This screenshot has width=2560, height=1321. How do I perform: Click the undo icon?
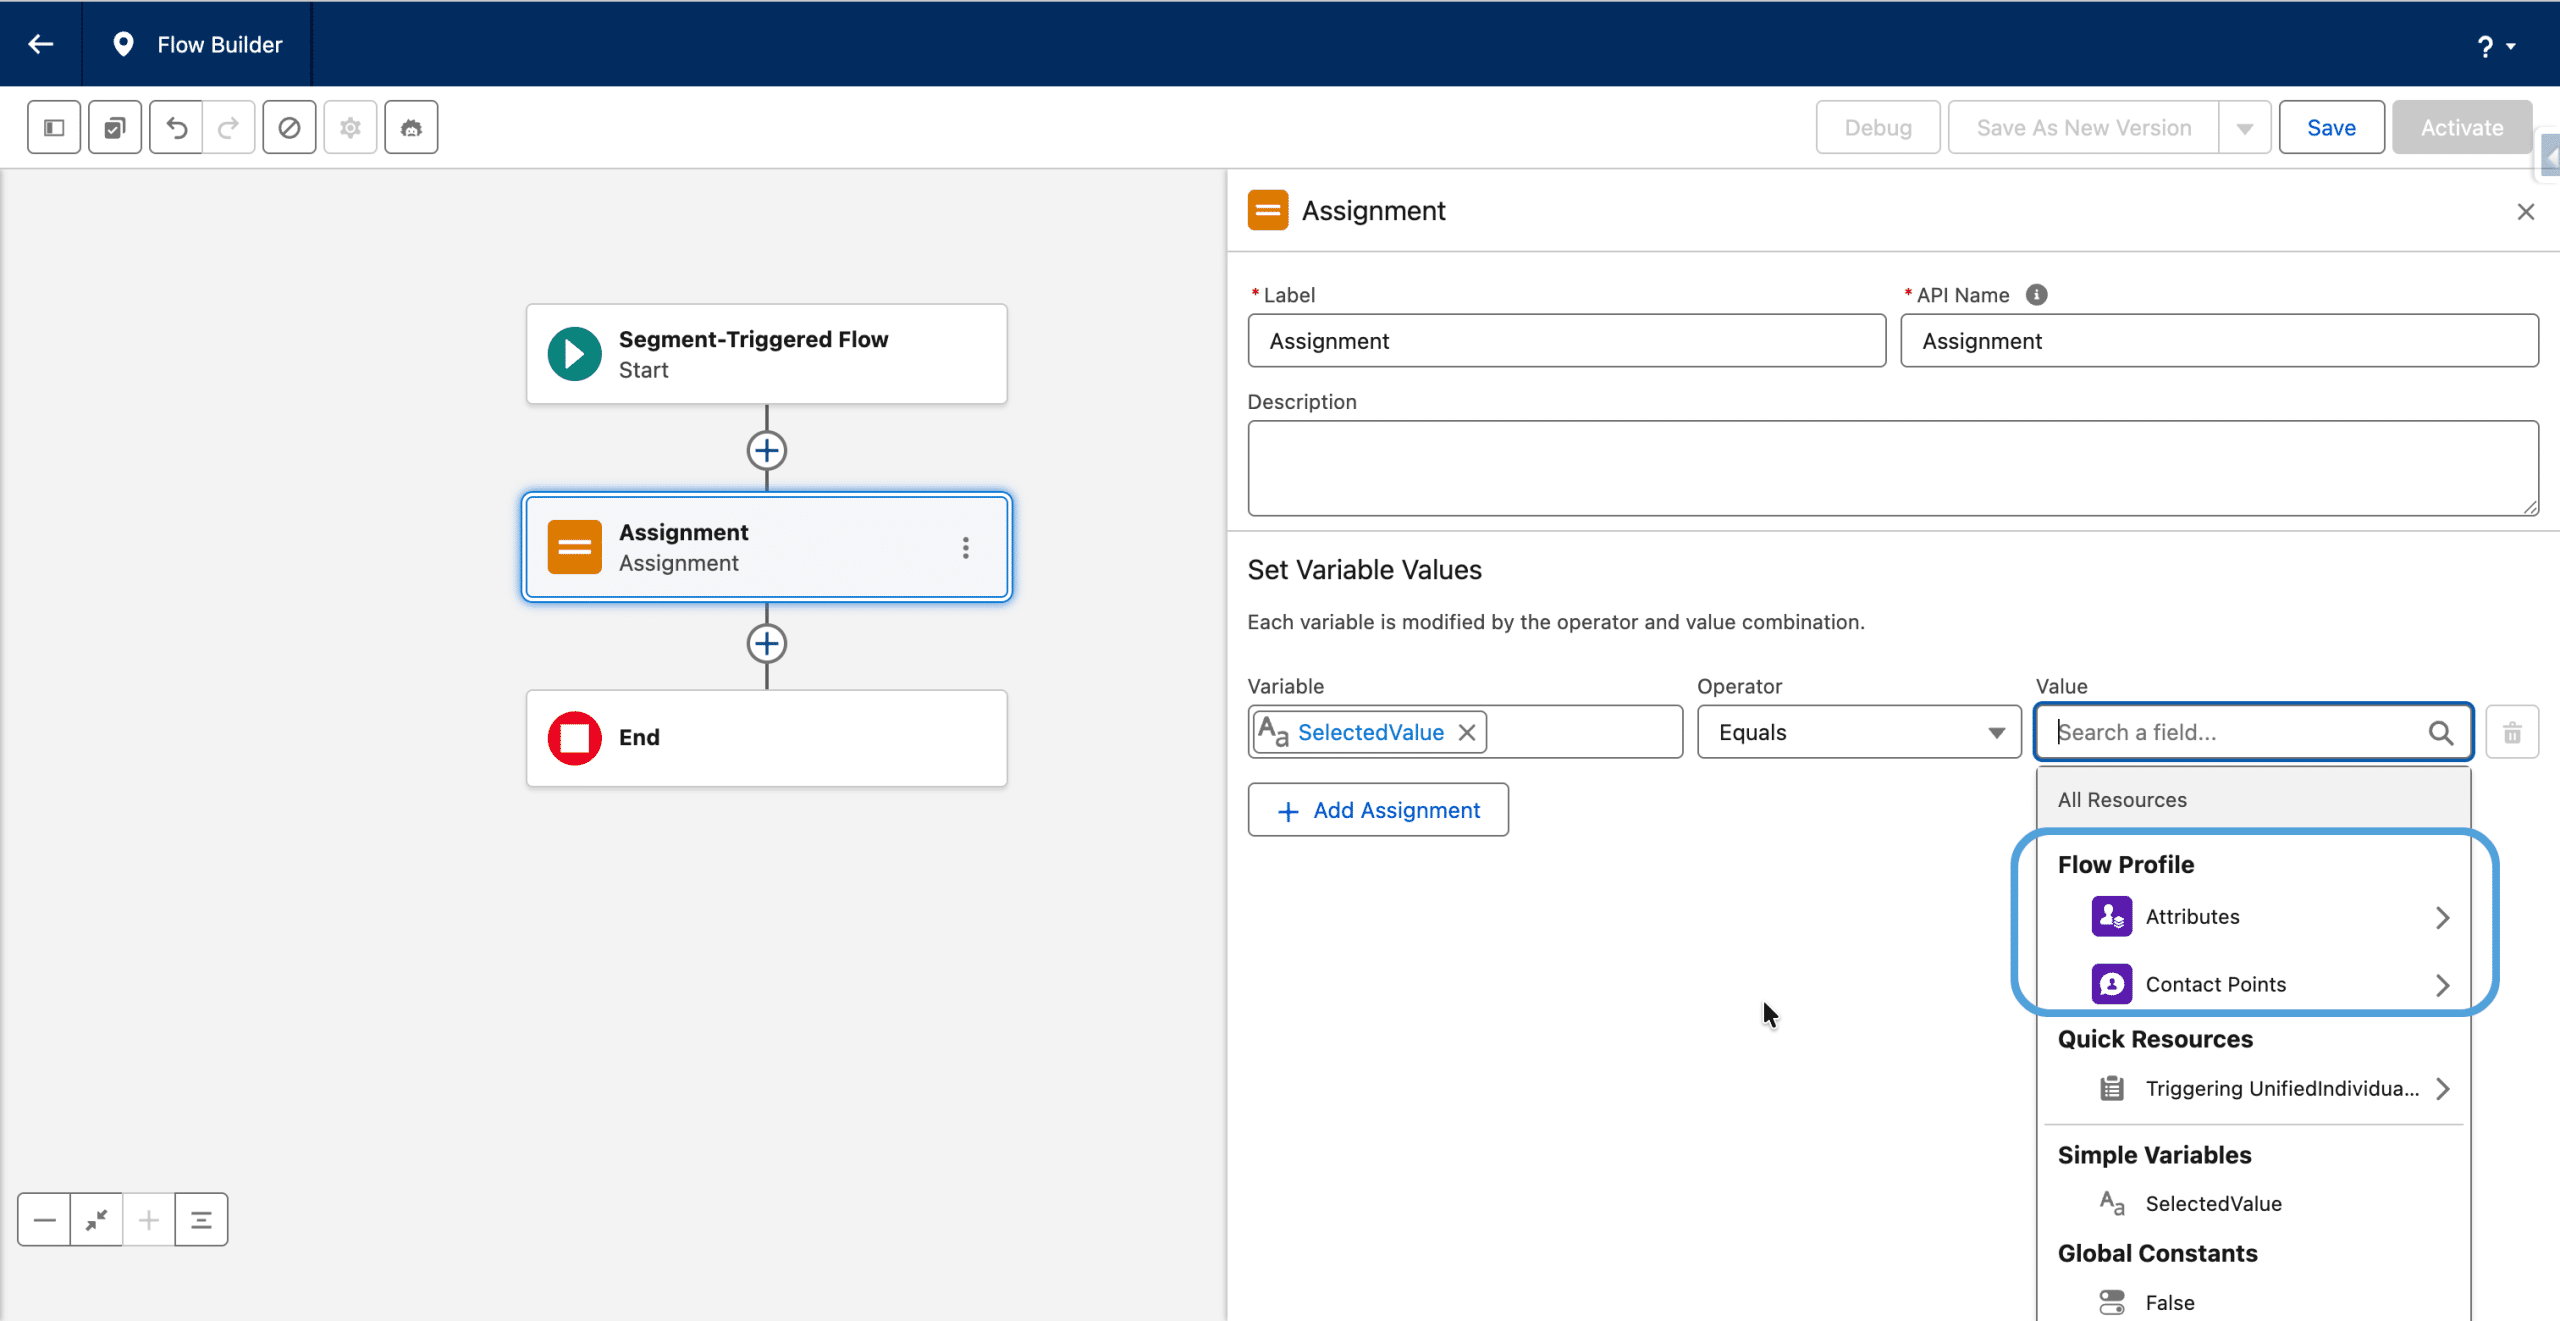tap(176, 127)
